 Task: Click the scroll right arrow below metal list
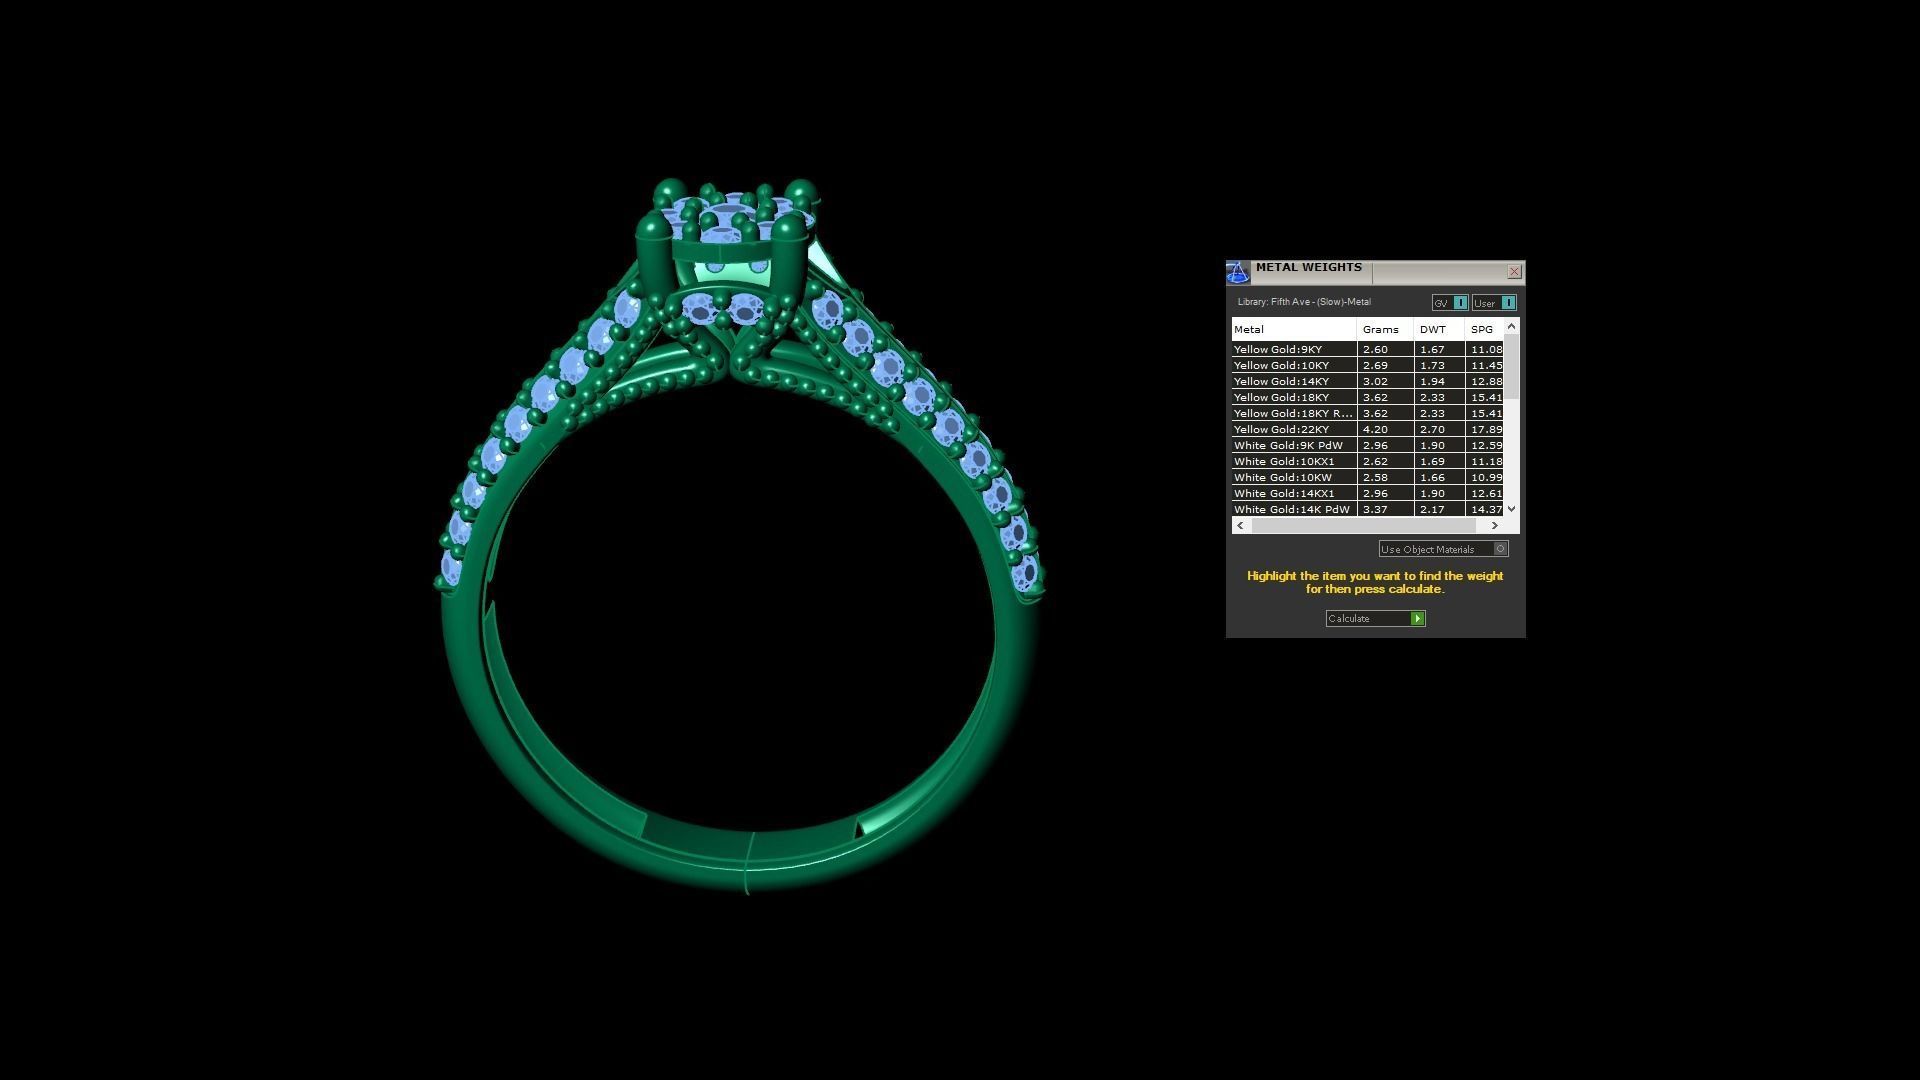[1494, 525]
